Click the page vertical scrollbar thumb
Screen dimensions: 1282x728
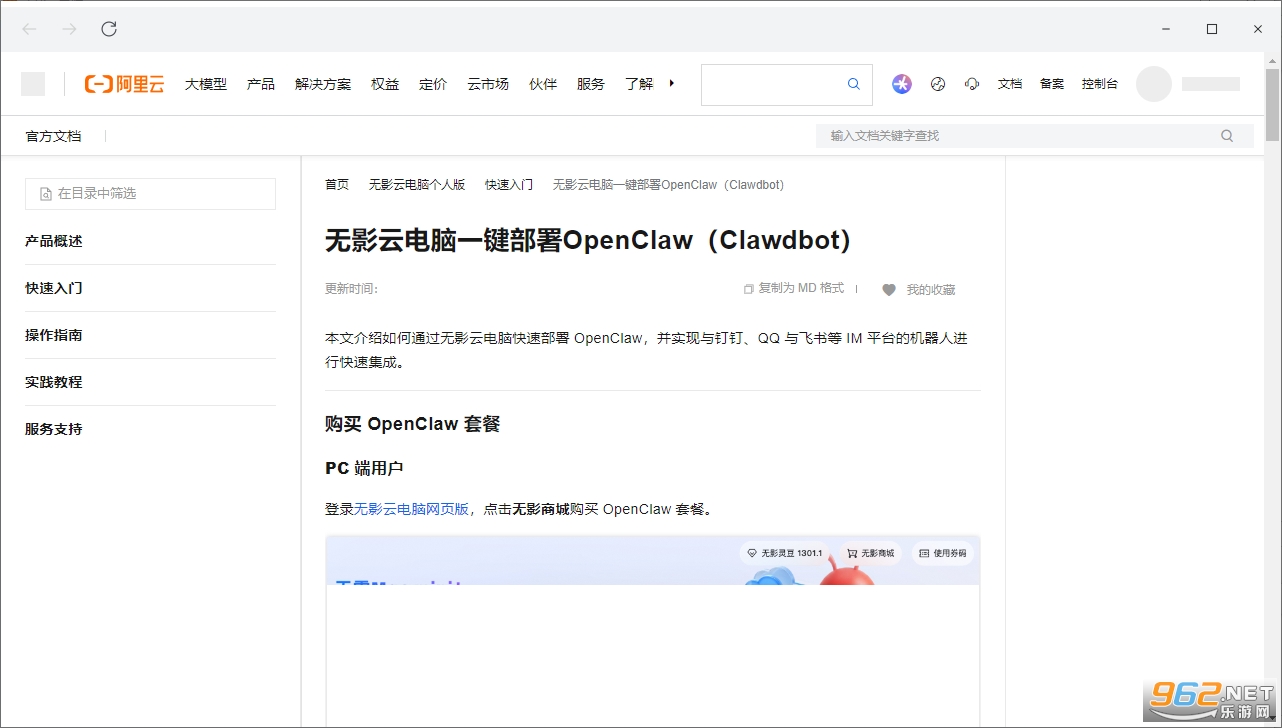(x=1272, y=106)
